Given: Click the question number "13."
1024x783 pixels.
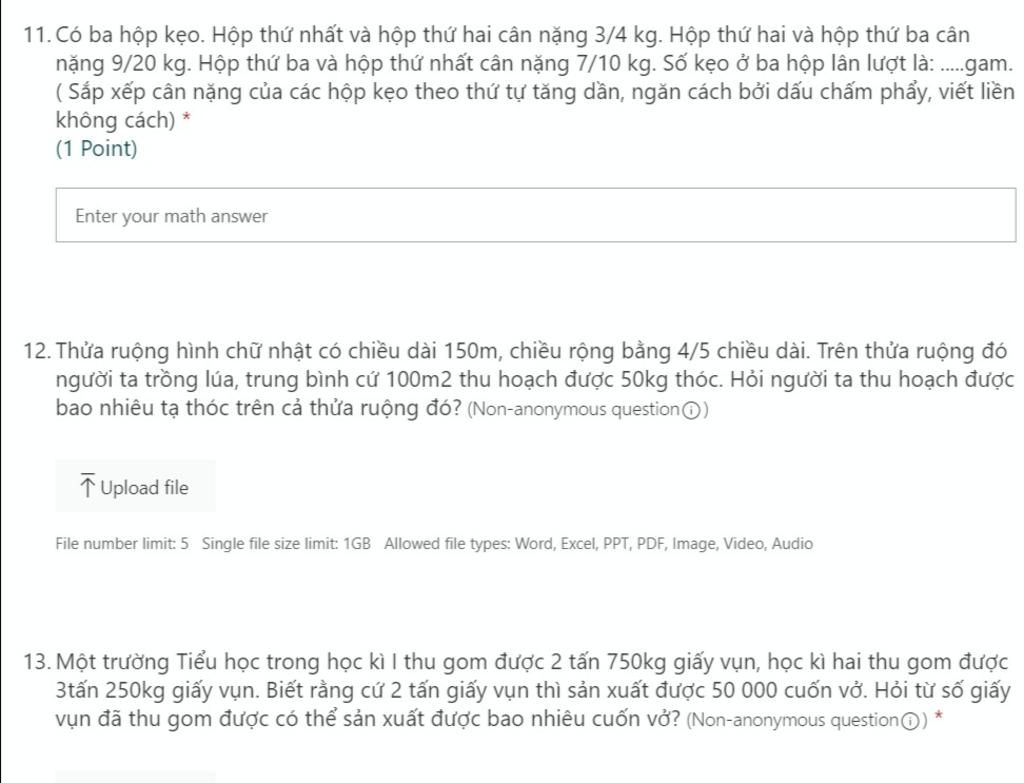Looking at the screenshot, I should (36, 663).
